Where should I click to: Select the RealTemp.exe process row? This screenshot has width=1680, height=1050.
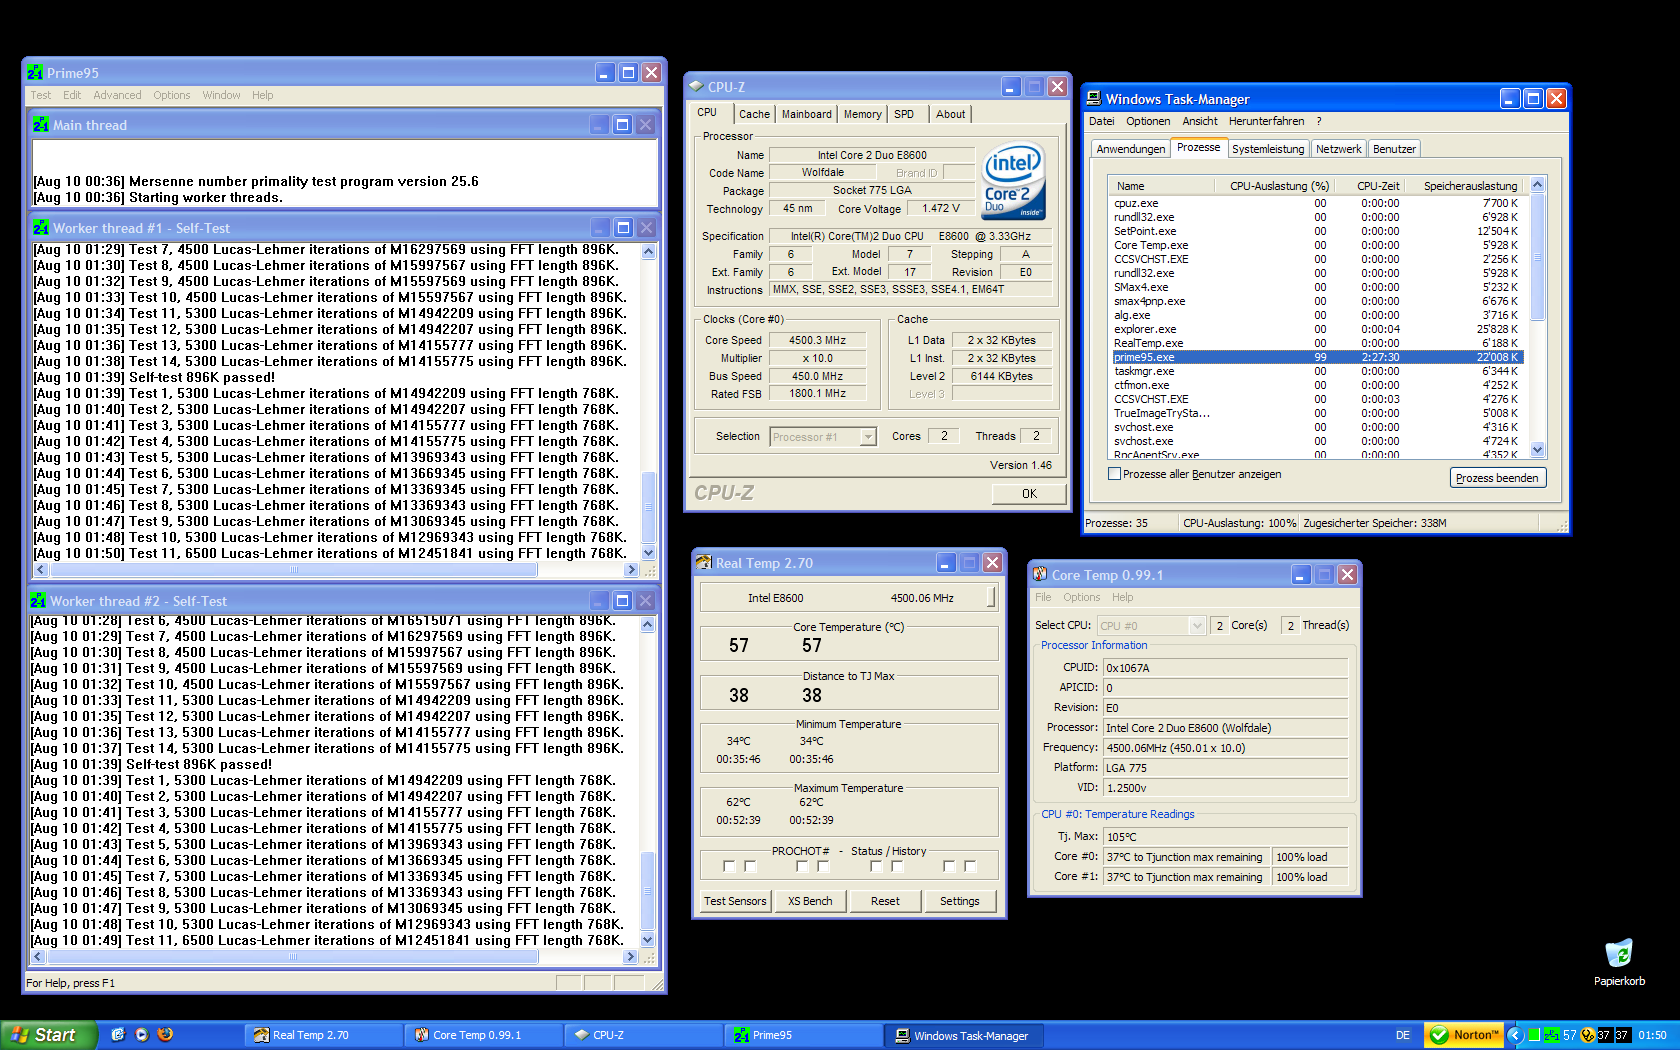1316,343
